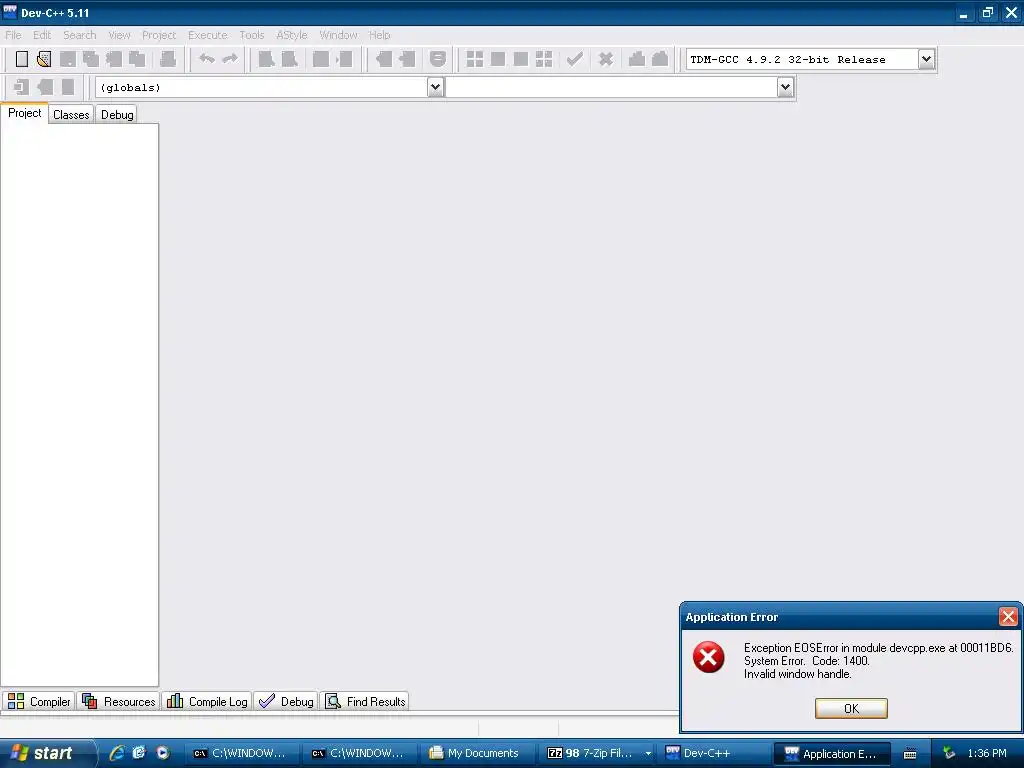Open the Window menu
Viewport: 1024px width, 768px height.
coord(338,35)
